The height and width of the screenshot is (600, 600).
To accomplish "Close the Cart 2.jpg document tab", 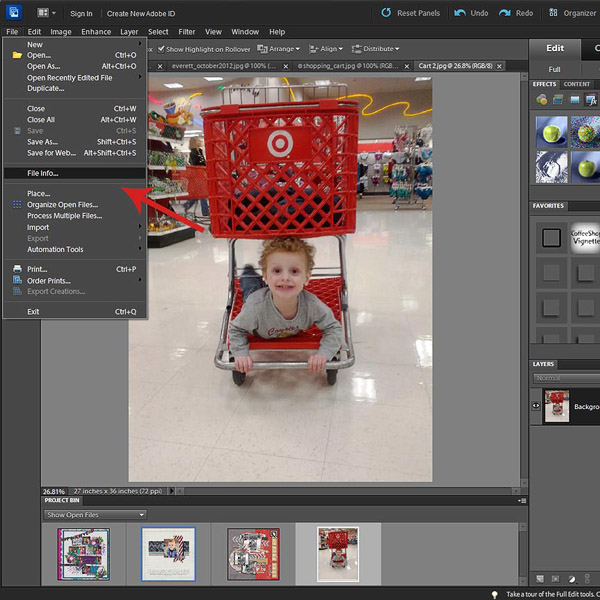I will coord(499,66).
